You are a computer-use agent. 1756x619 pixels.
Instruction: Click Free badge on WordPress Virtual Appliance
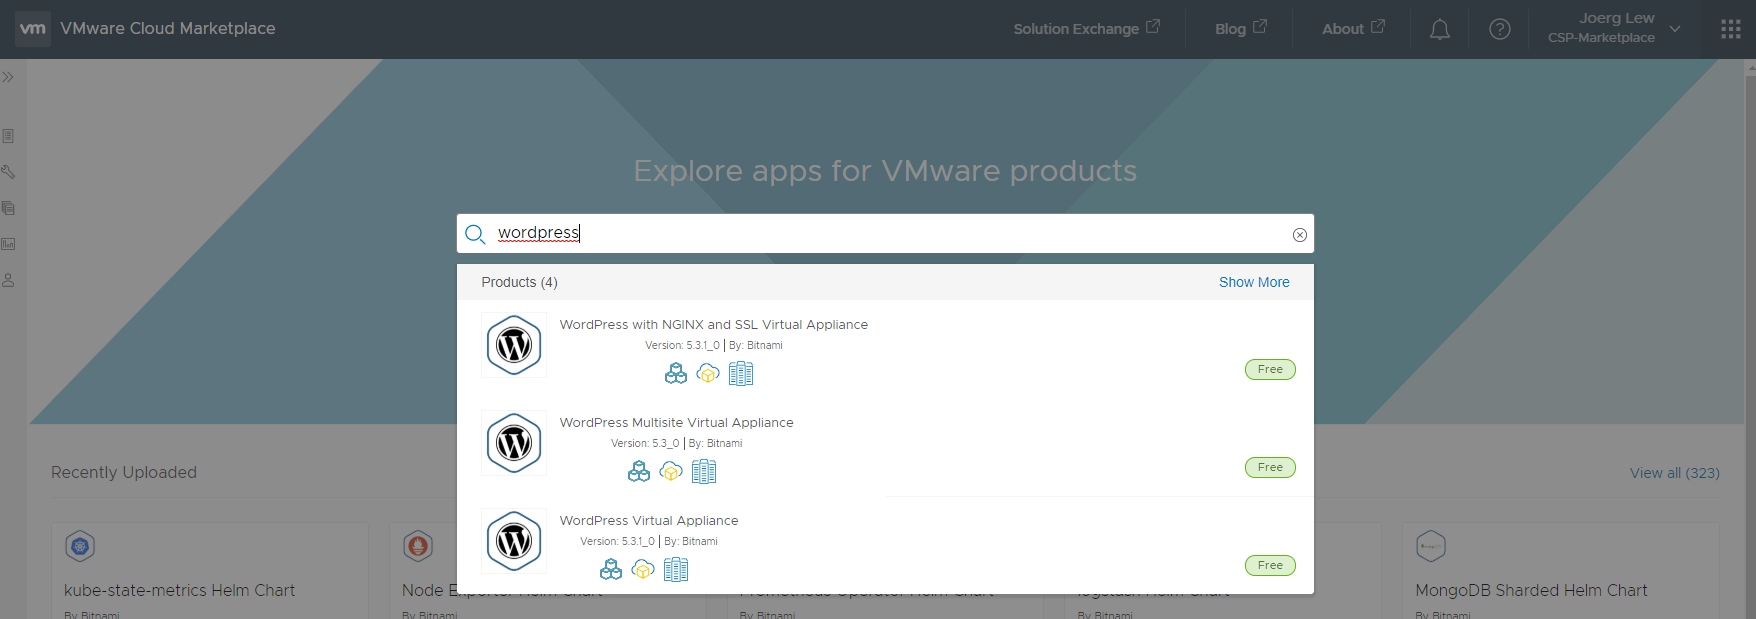(1270, 565)
